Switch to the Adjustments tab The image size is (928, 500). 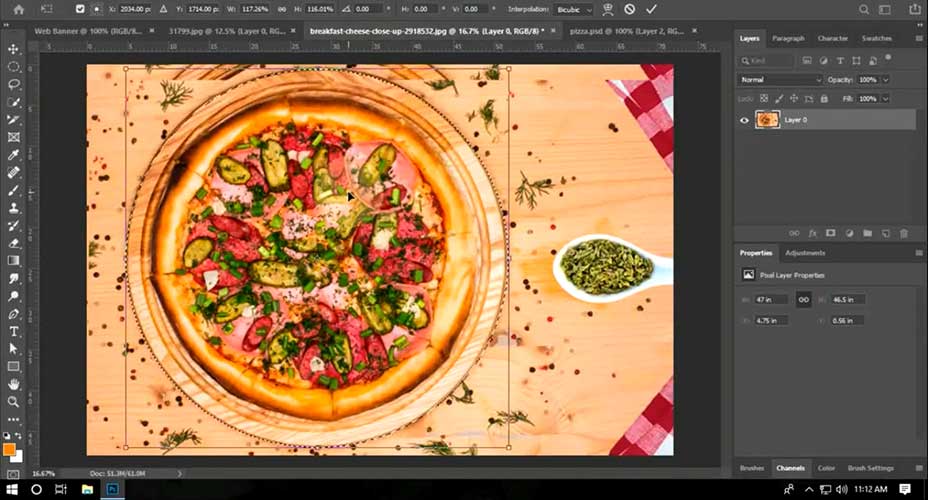[x=805, y=253]
